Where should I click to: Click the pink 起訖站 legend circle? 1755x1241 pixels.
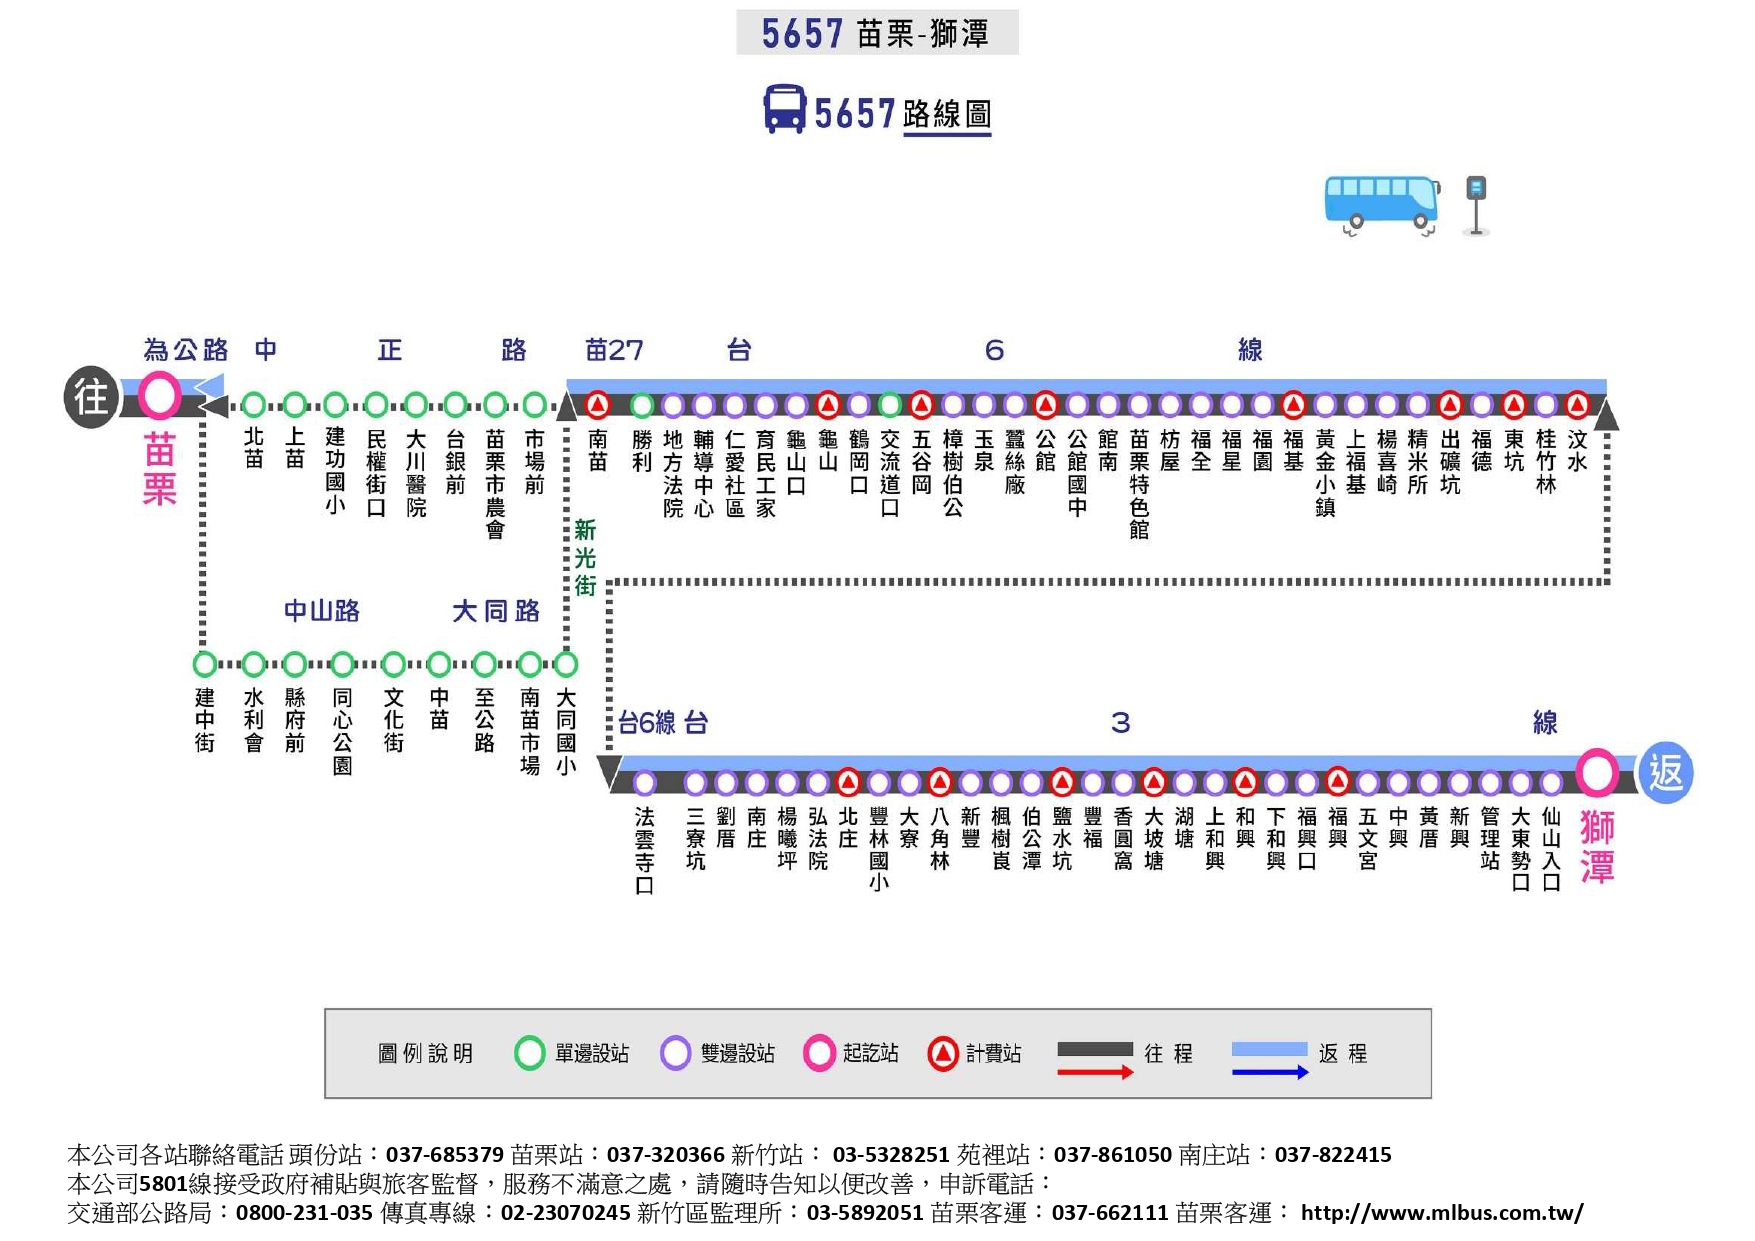pyautogui.click(x=819, y=1053)
